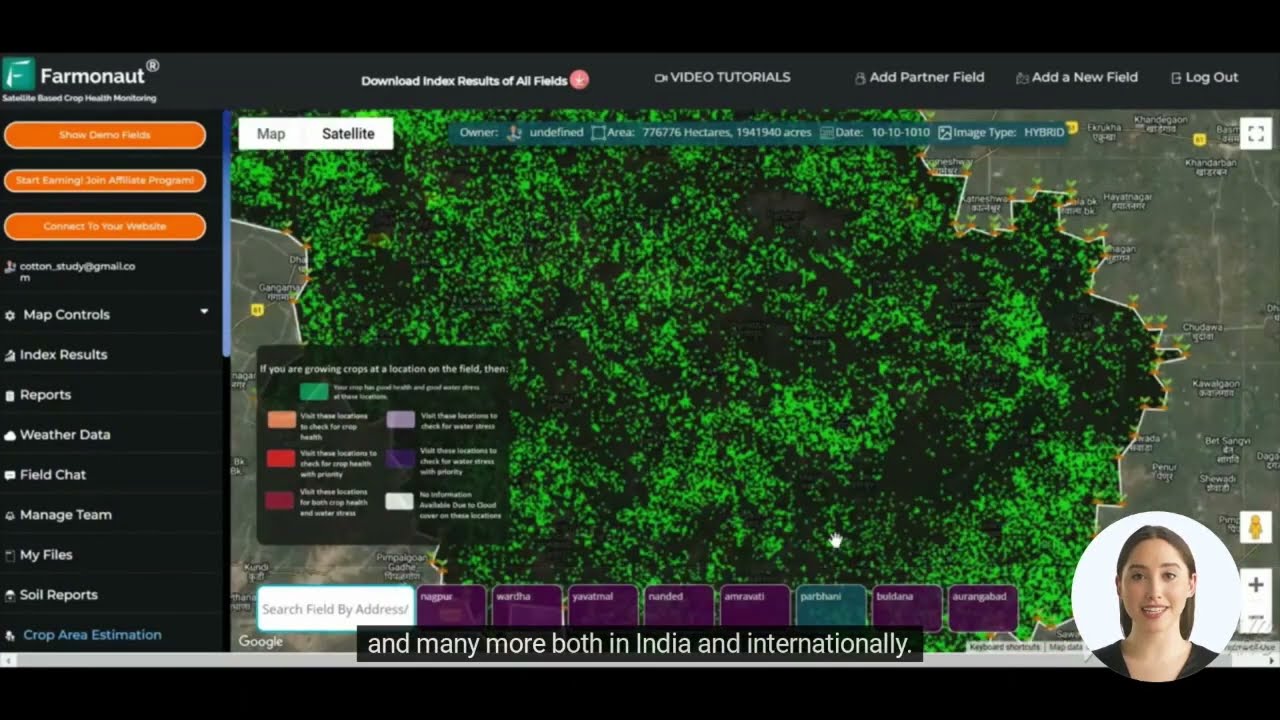1280x720 pixels.
Task: Click Download Index Results of All Fields
Action: pyautogui.click(x=464, y=81)
